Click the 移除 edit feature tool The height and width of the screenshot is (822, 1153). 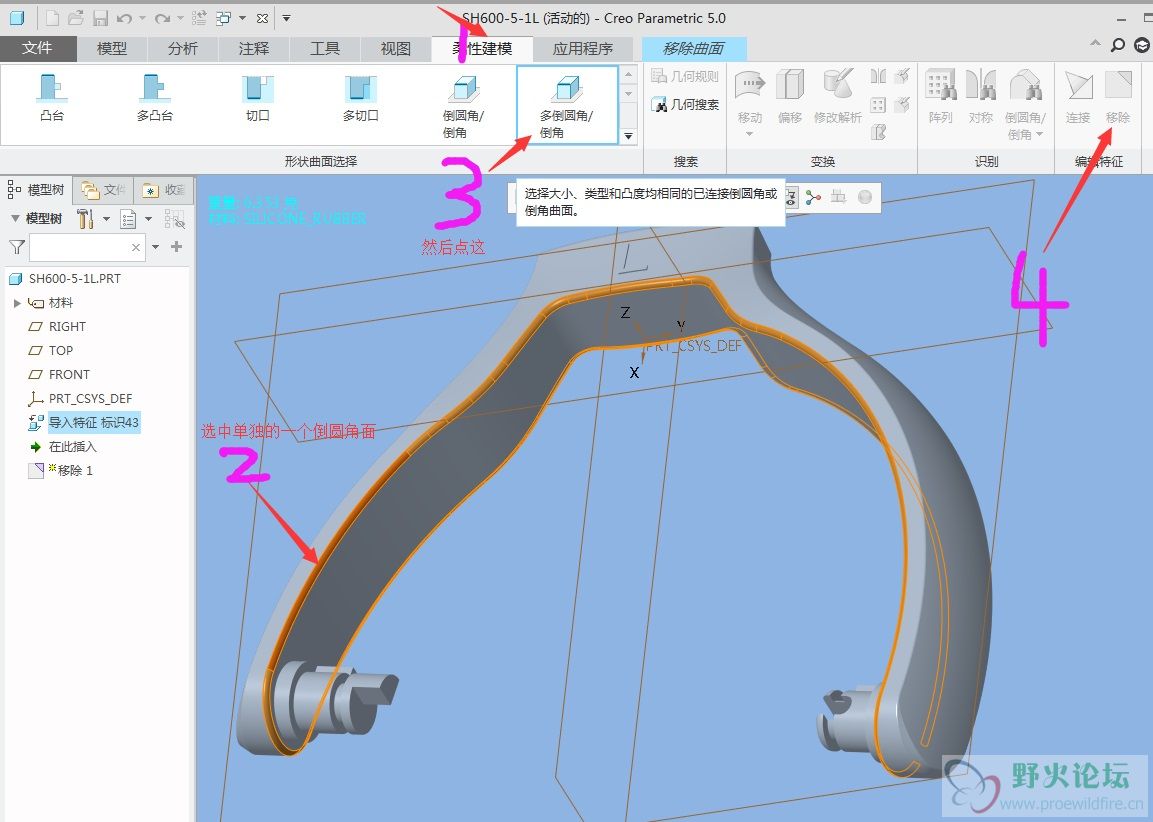tap(1118, 96)
